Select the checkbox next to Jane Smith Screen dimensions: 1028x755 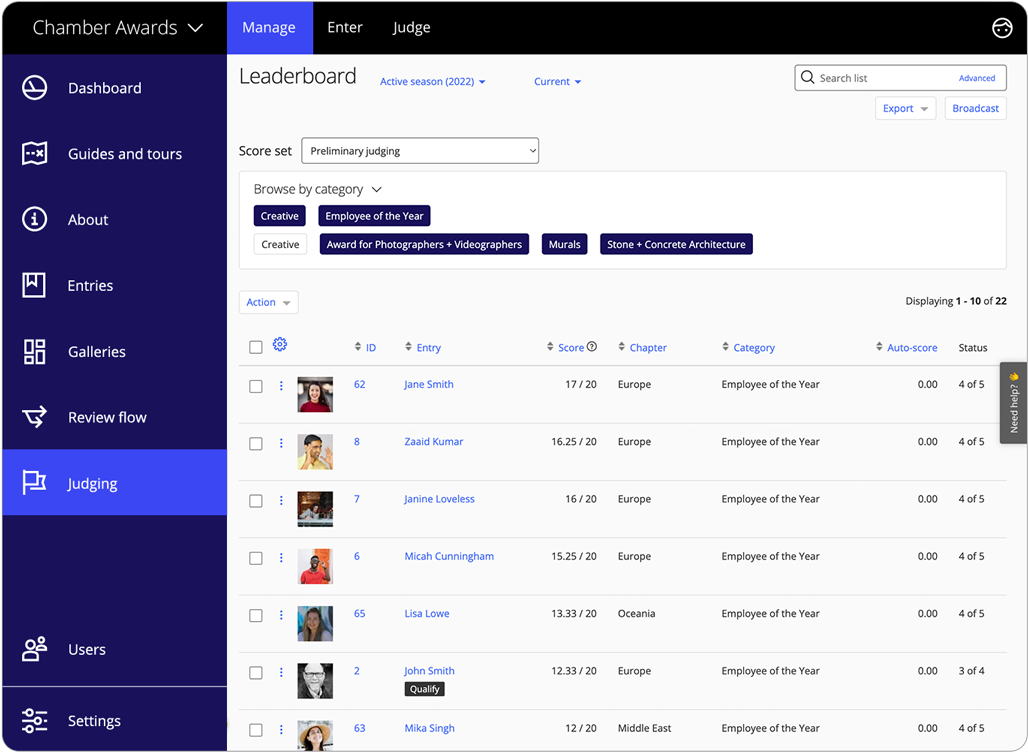click(x=255, y=385)
